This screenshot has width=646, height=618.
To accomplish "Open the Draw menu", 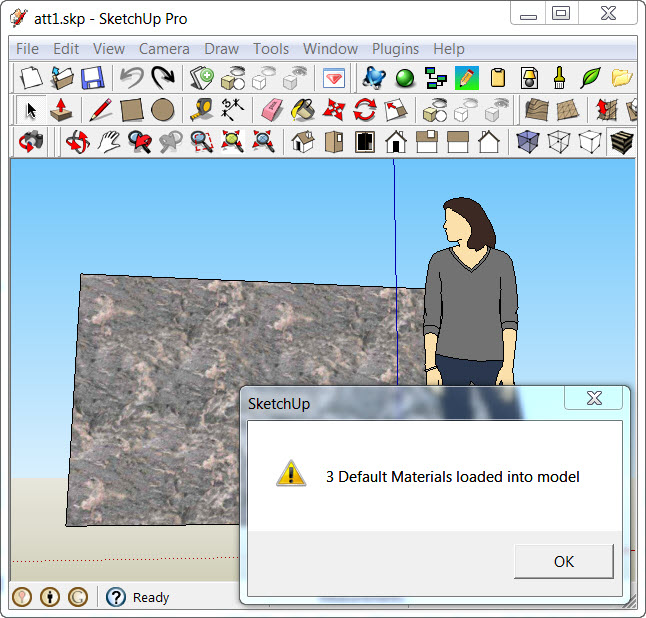I will (221, 48).
